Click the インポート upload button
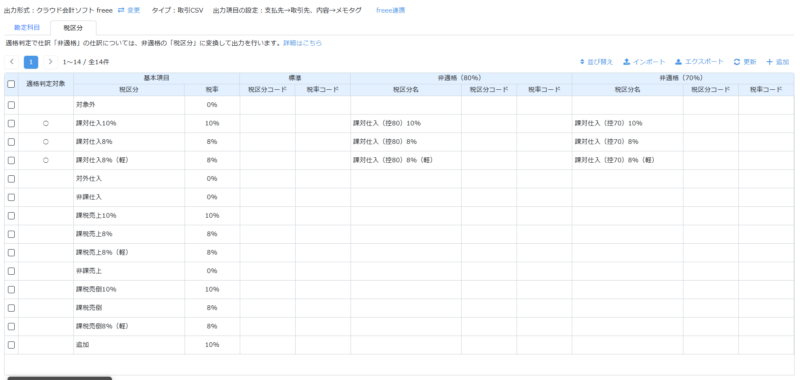This screenshot has height=380, width=800. (x=644, y=62)
